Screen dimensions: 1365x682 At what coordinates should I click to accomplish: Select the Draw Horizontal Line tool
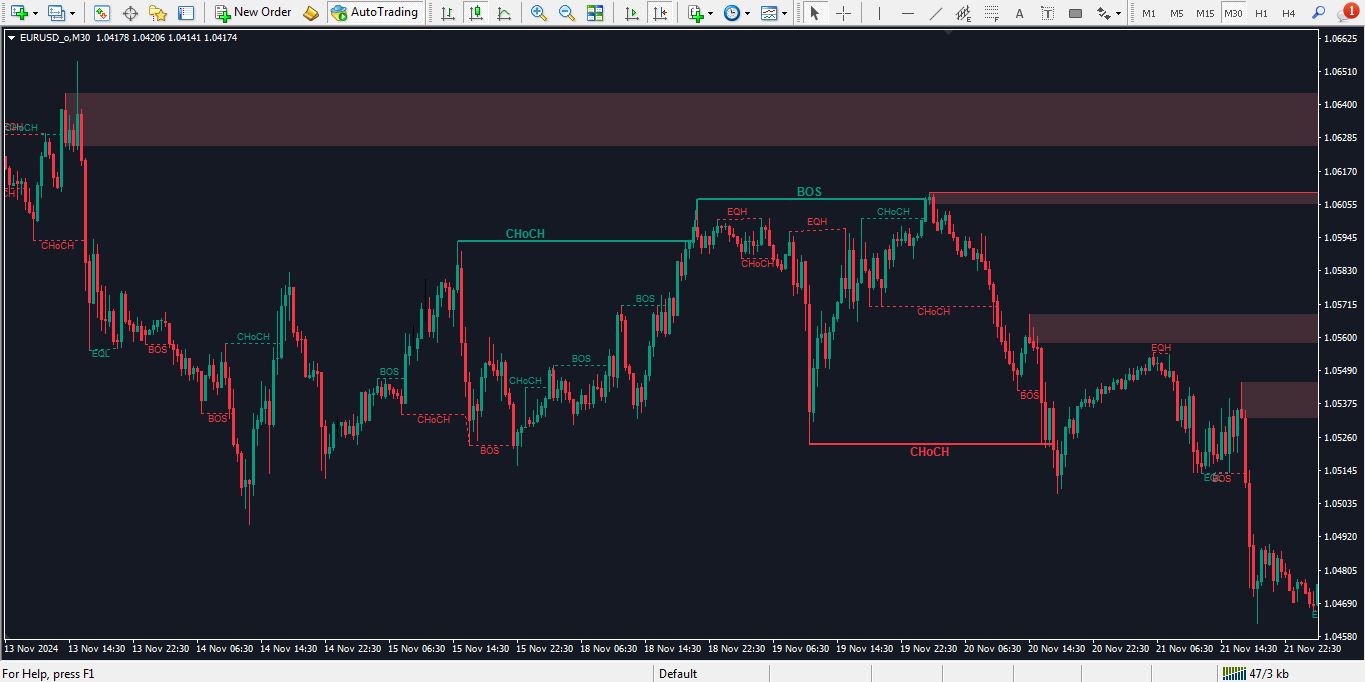(x=906, y=13)
